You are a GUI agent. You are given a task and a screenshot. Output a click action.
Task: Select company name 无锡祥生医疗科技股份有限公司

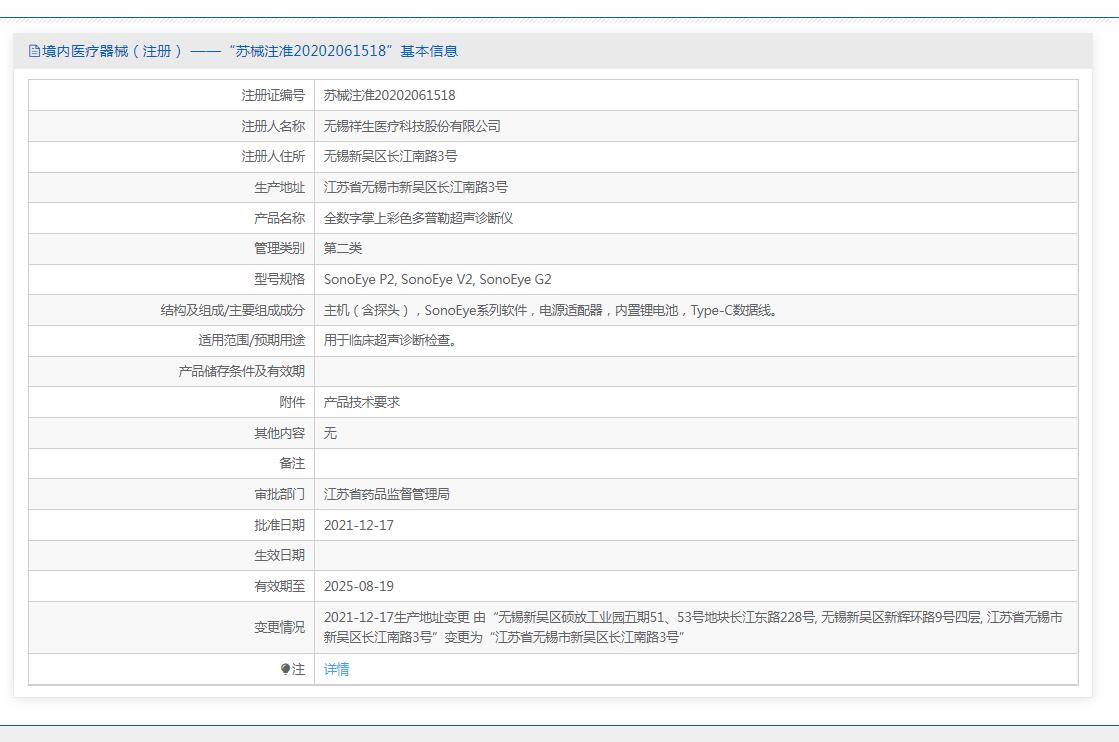(x=412, y=126)
